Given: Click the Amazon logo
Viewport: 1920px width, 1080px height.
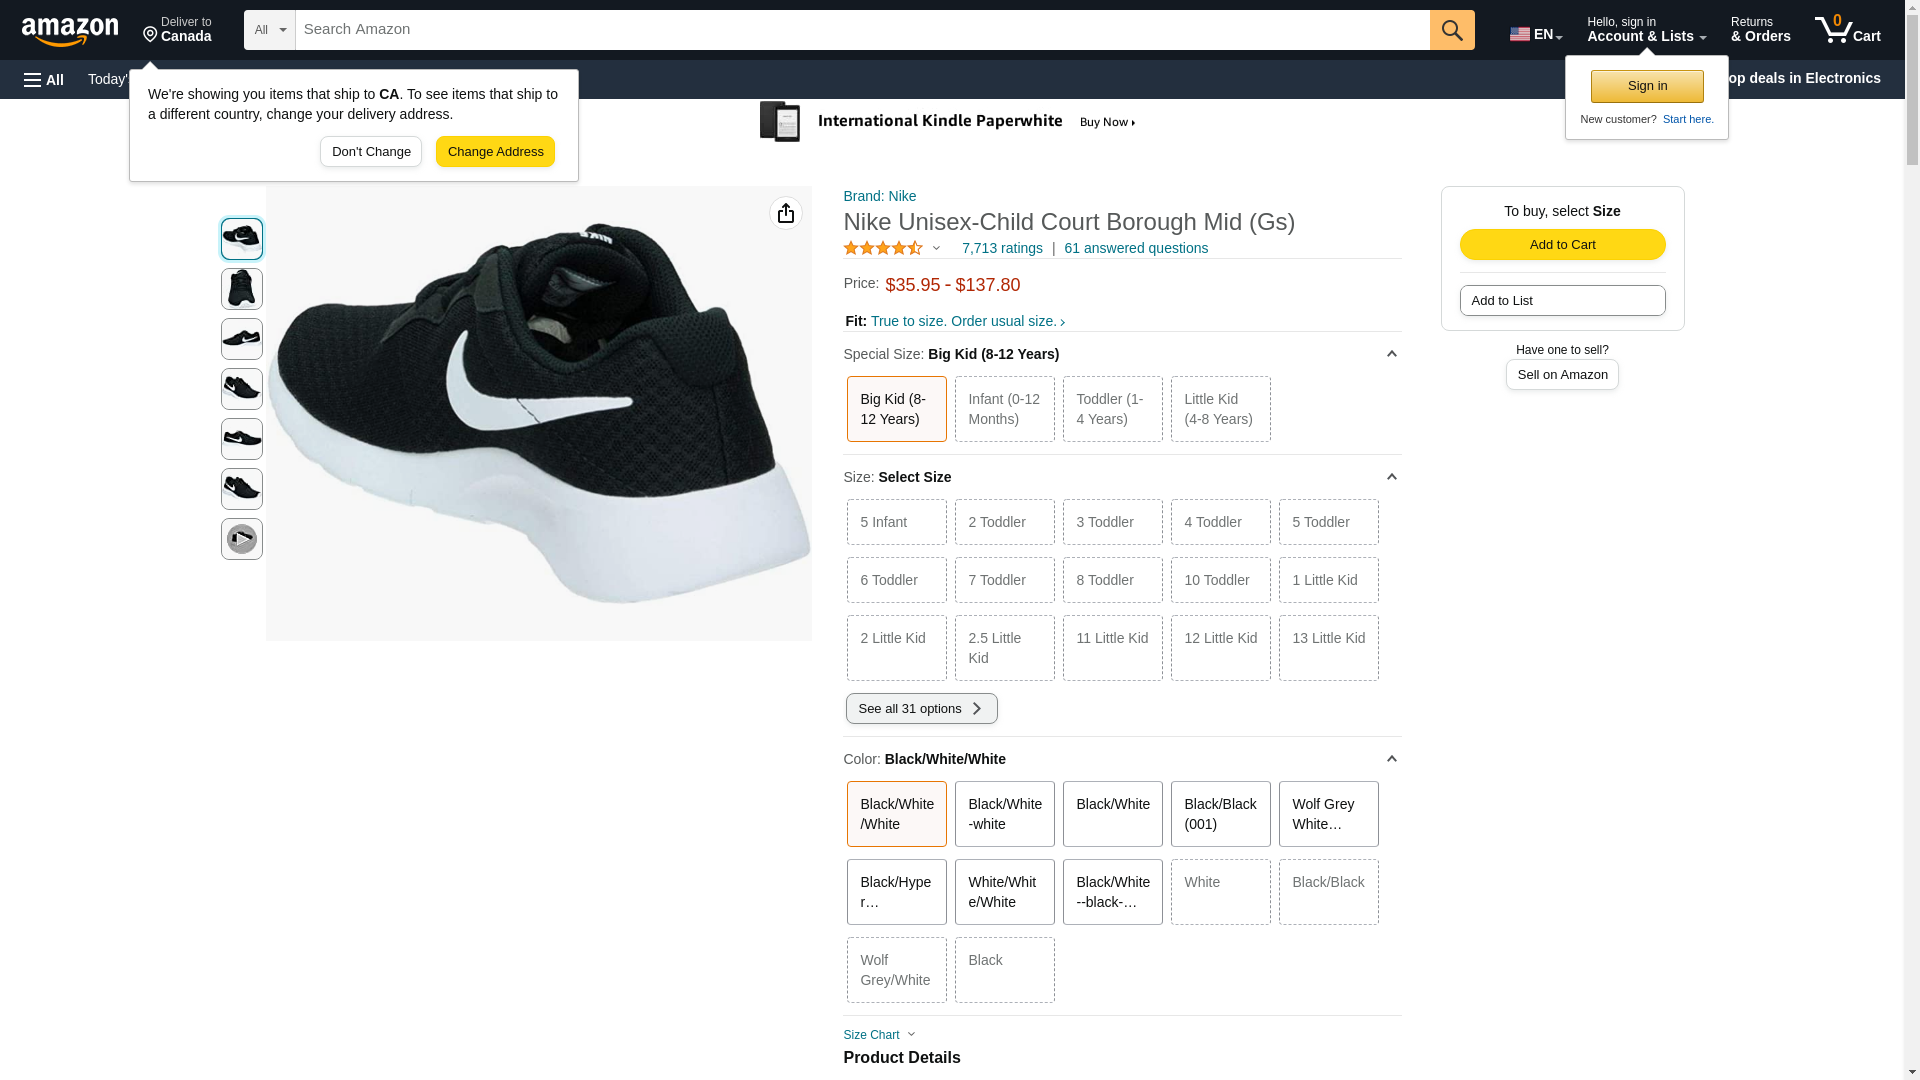Looking at the screenshot, I should tap(70, 31).
